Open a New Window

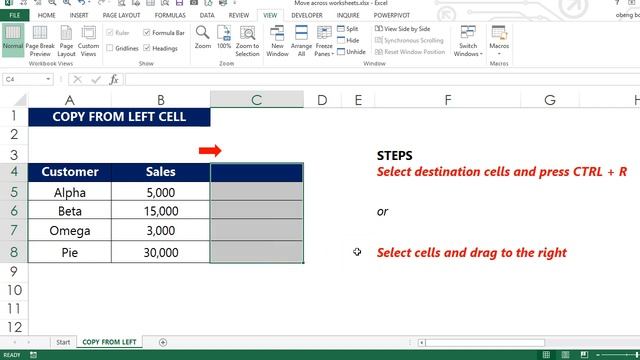(x=277, y=40)
